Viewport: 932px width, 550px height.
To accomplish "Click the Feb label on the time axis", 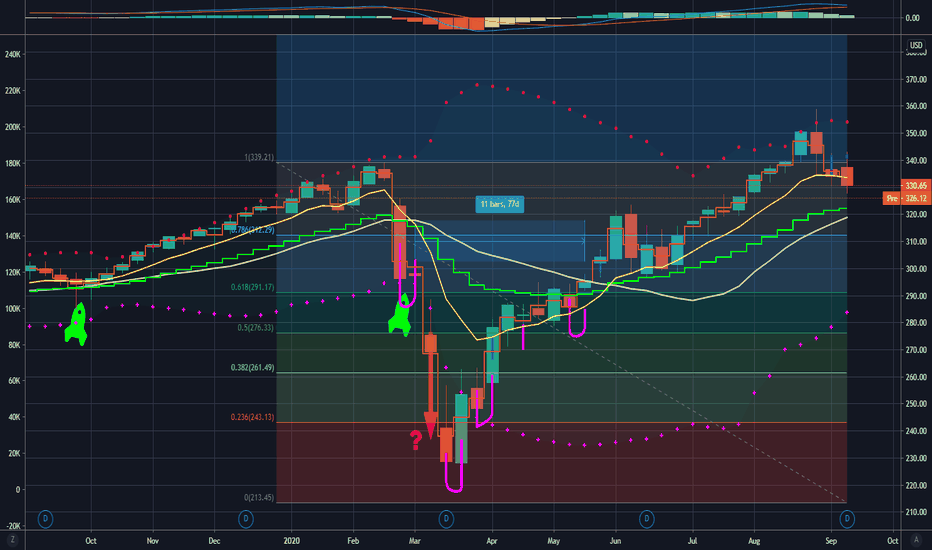I will coord(353,540).
